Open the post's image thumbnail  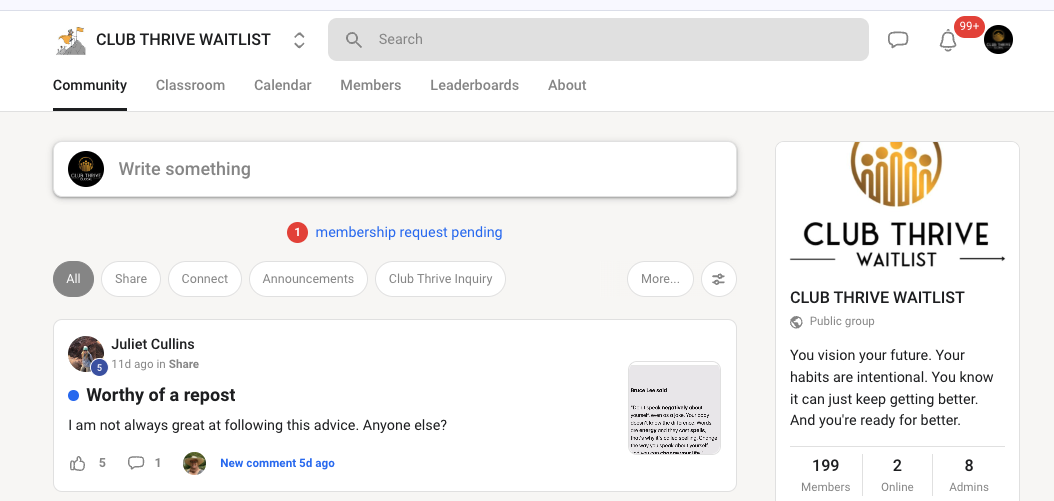pyautogui.click(x=674, y=408)
